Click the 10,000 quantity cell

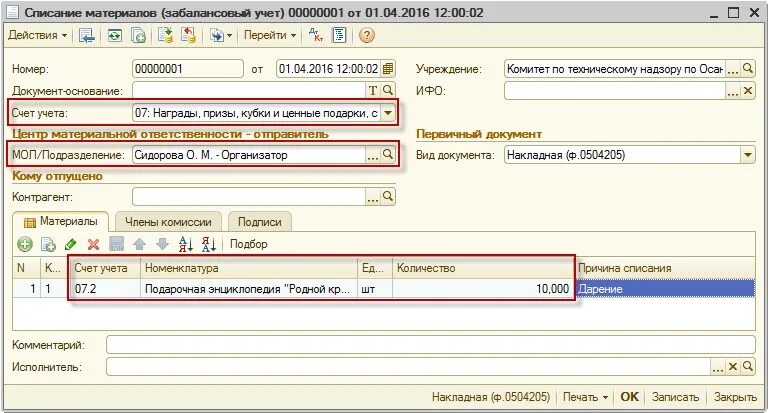483,289
